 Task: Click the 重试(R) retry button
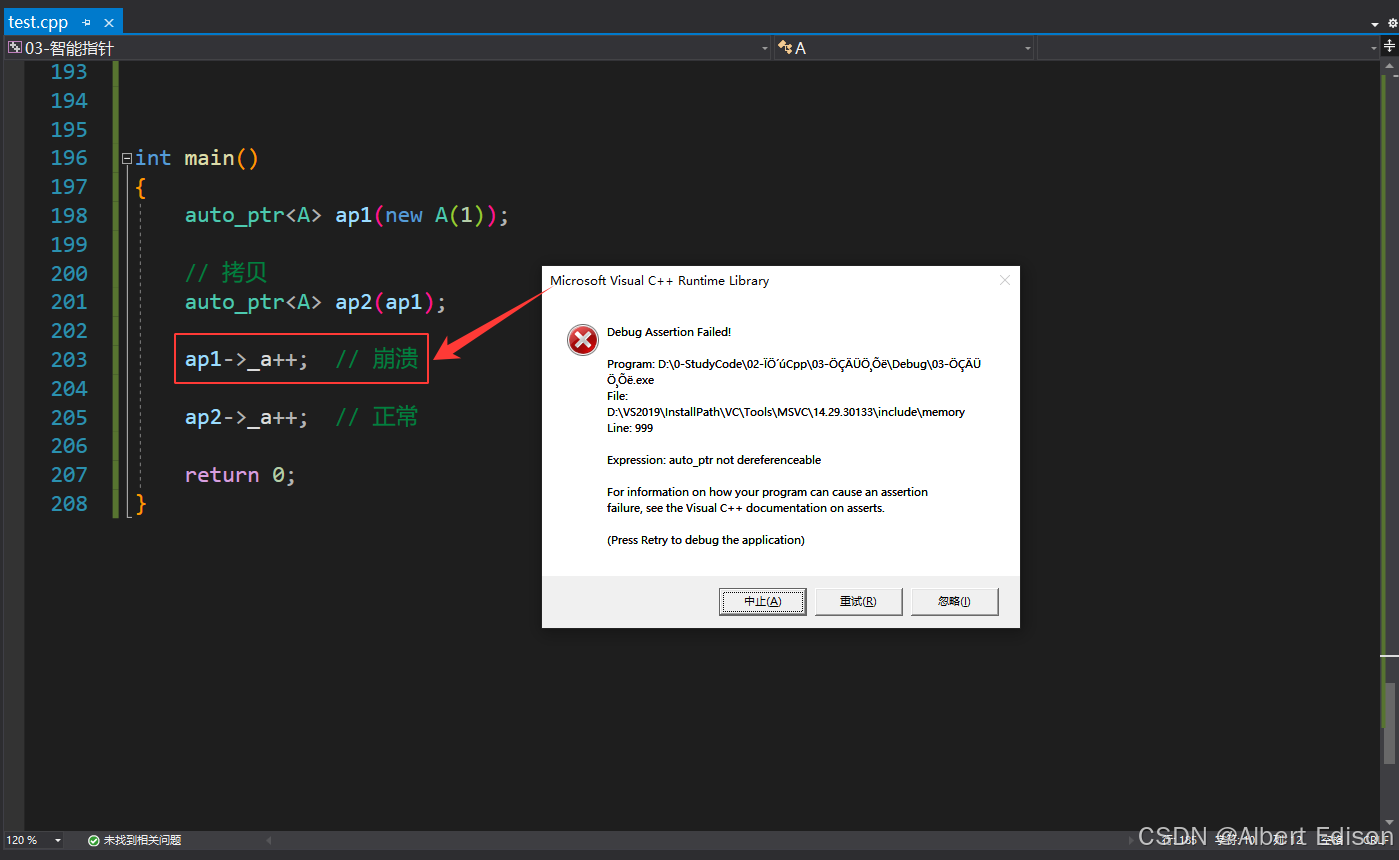(x=858, y=601)
